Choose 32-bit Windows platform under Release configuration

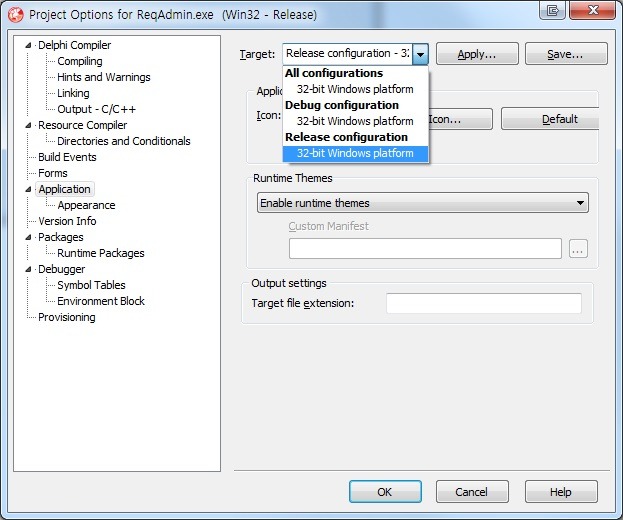pos(355,153)
